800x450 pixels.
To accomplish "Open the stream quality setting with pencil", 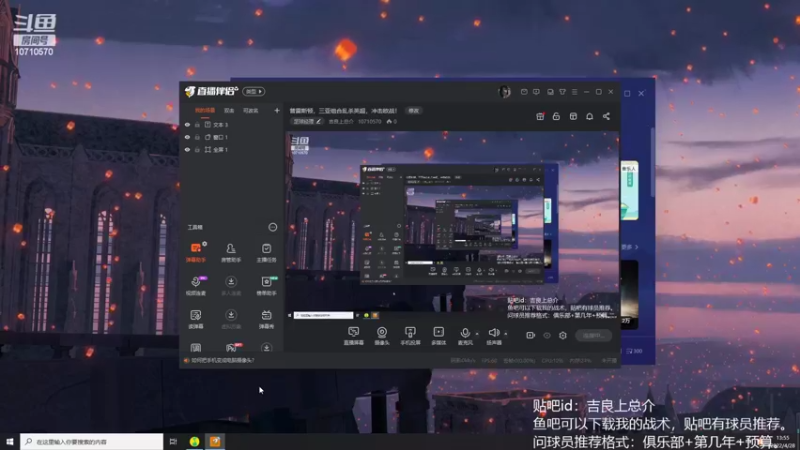I will pyautogui.click(x=307, y=121).
